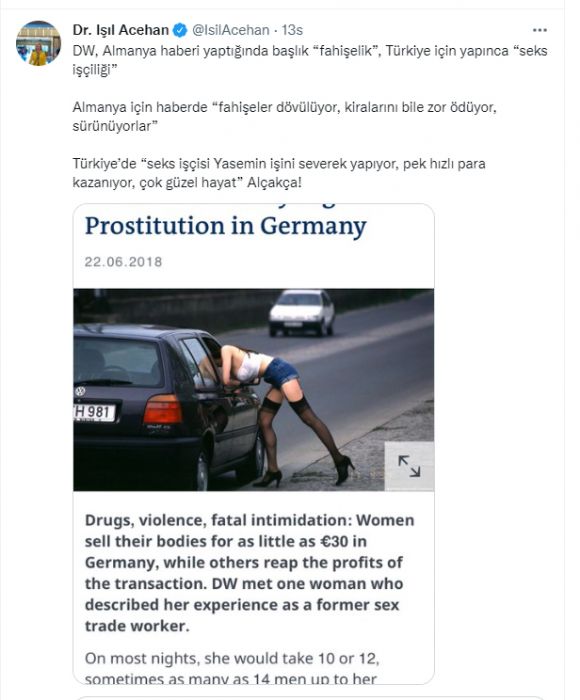Click the article date 22.06.2018

point(123,262)
